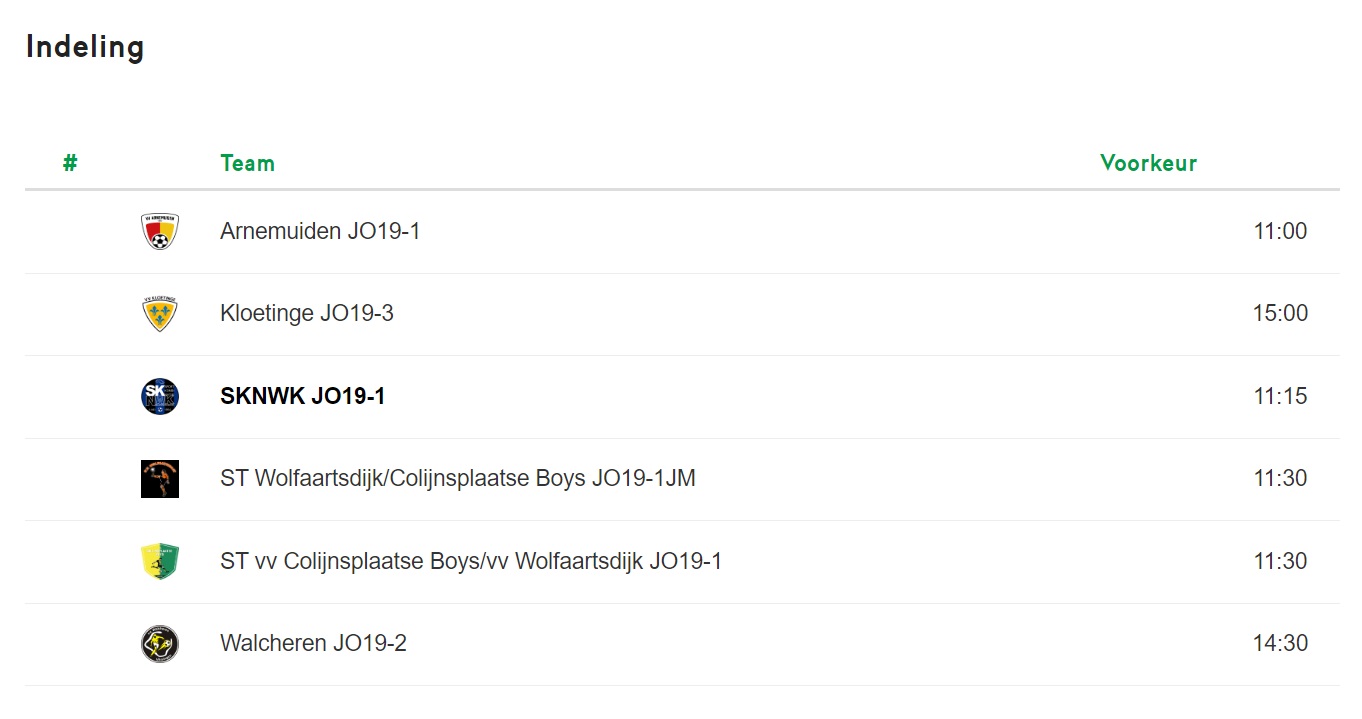The width and height of the screenshot is (1362, 719).
Task: Click the # column header
Action: (70, 163)
